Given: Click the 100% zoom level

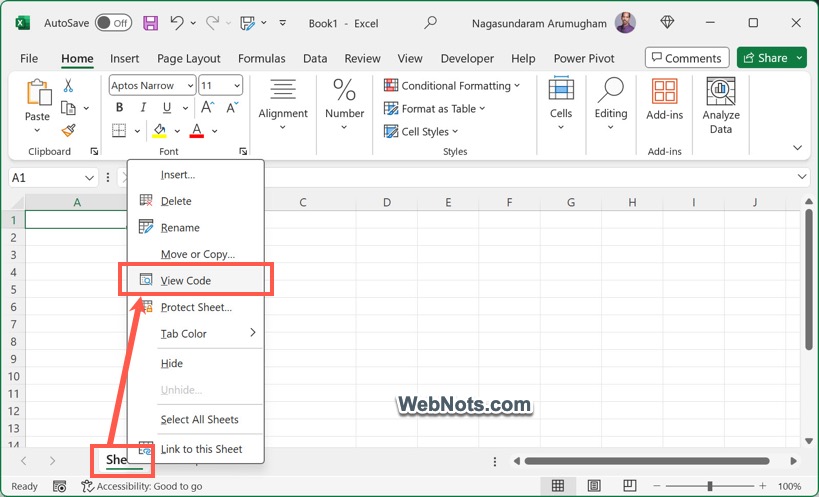Looking at the screenshot, I should tap(789, 487).
